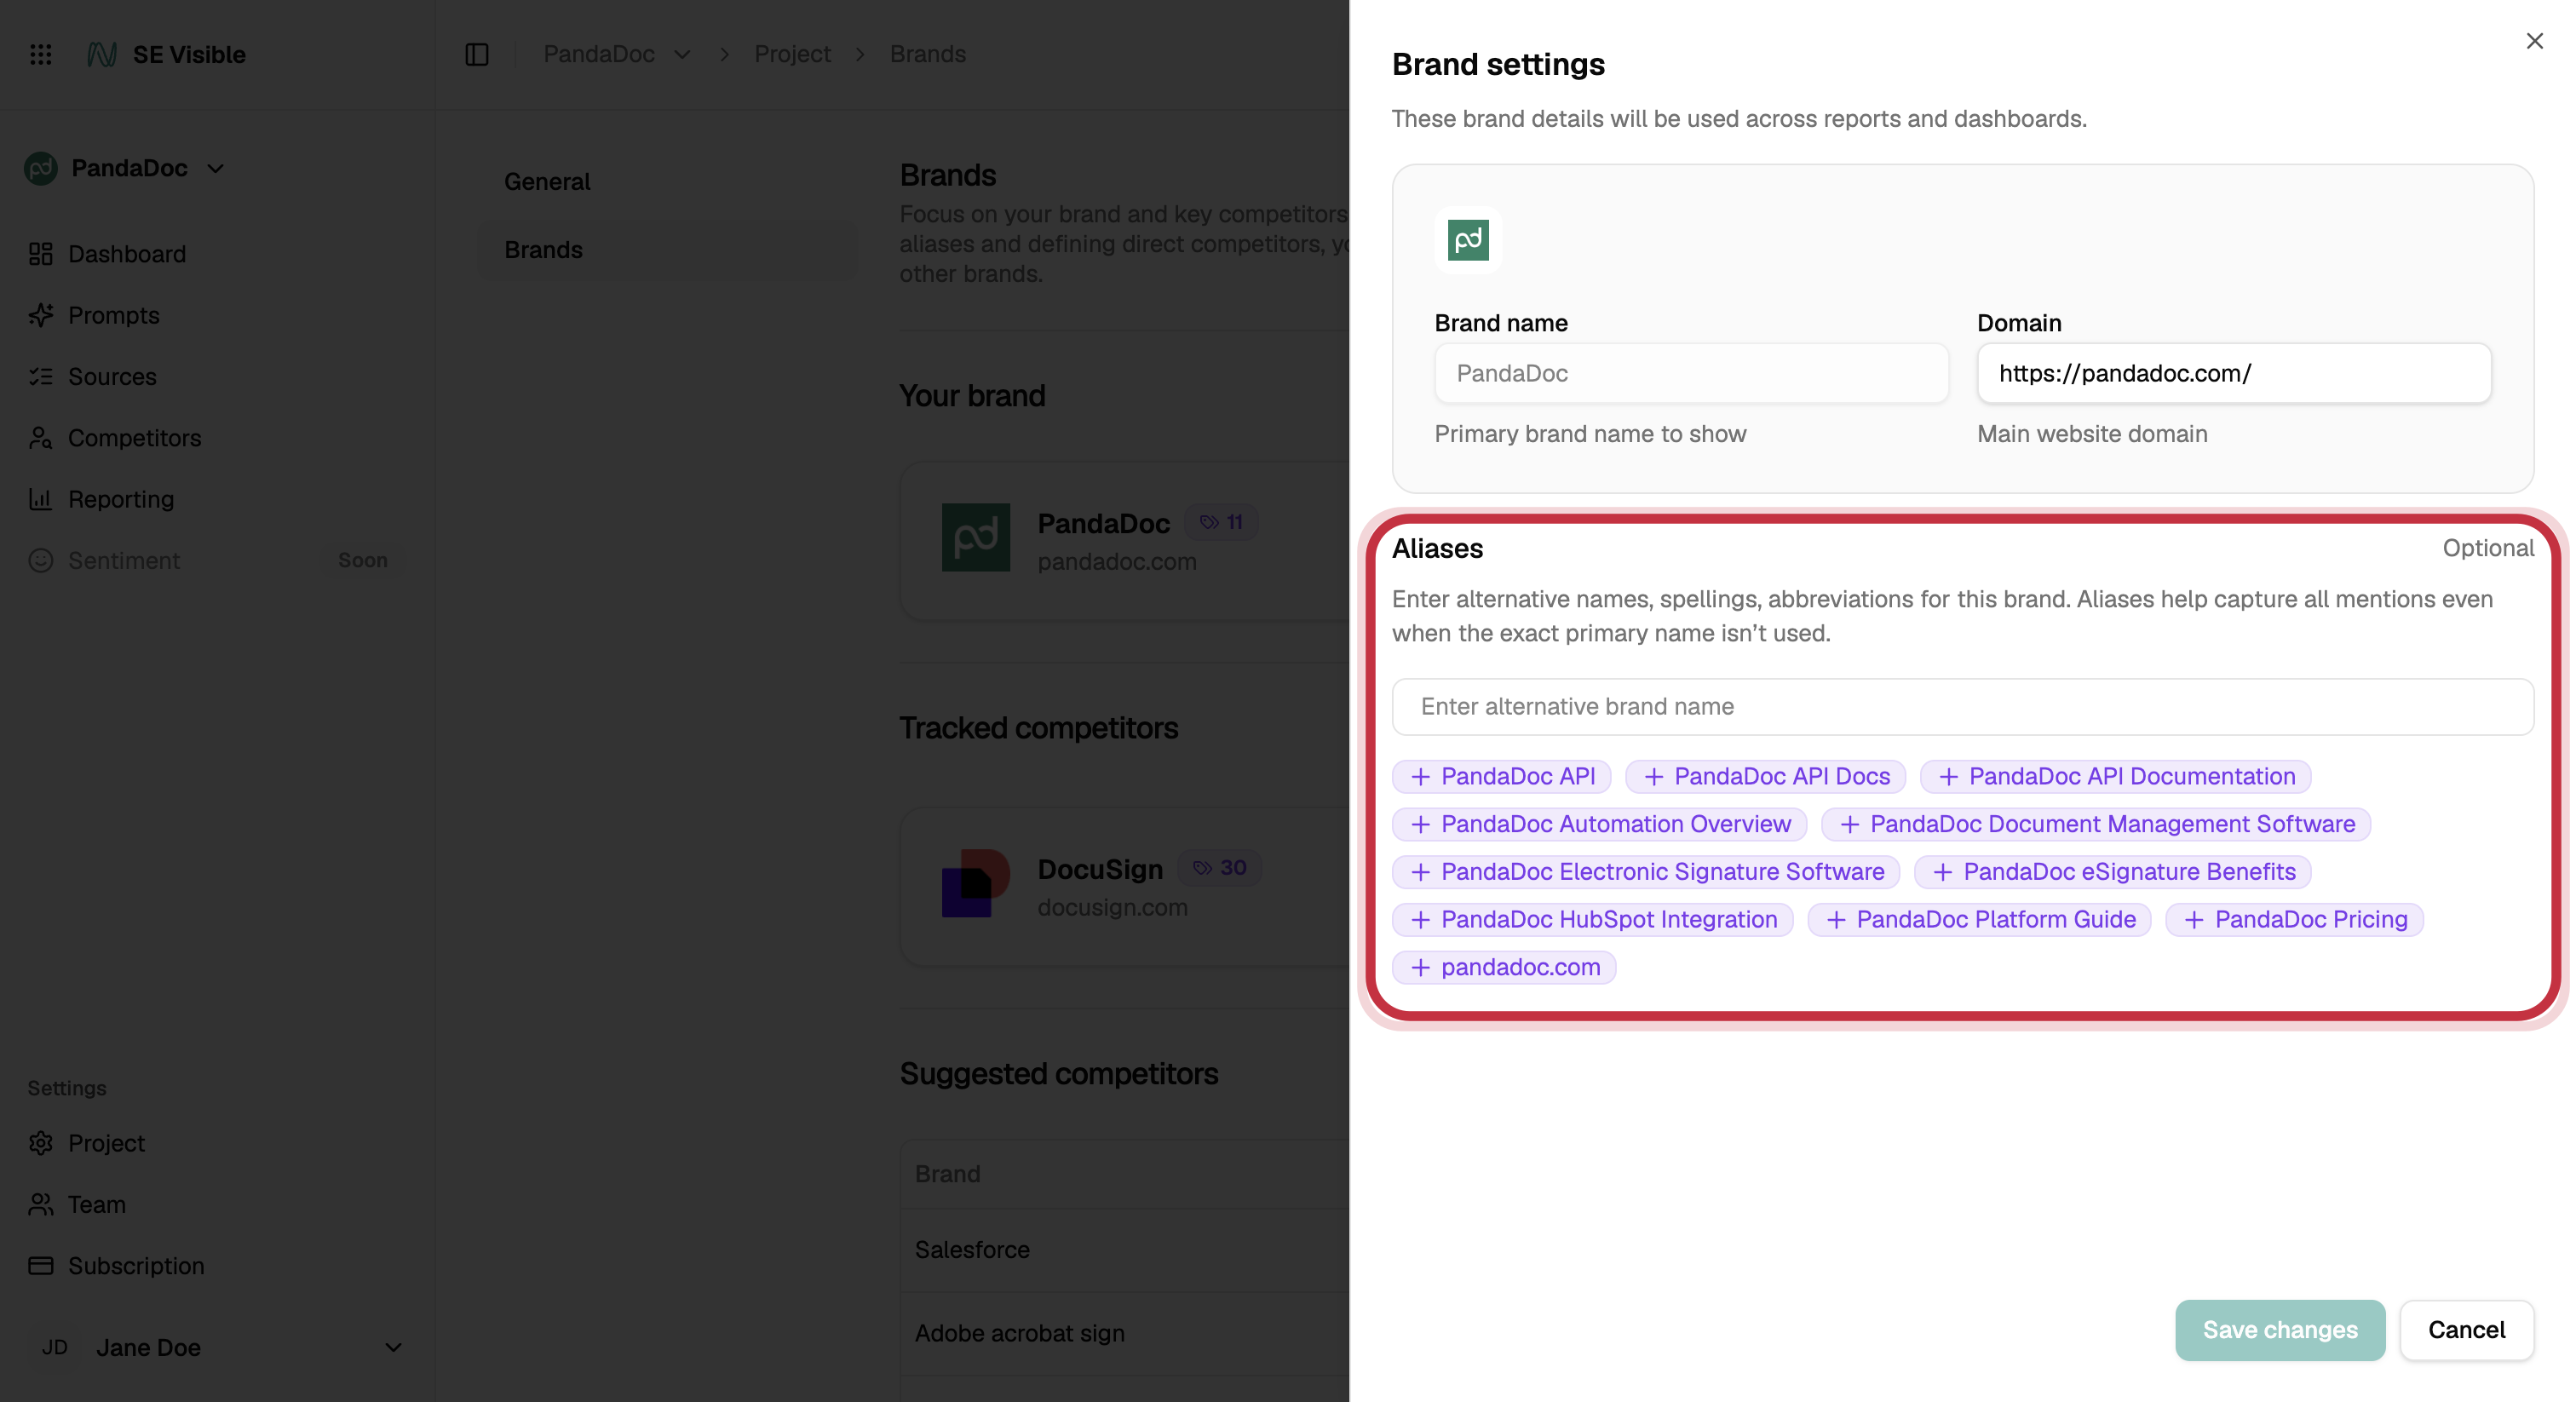Image resolution: width=2576 pixels, height=1402 pixels.
Task: Open the Sources section
Action: click(112, 376)
